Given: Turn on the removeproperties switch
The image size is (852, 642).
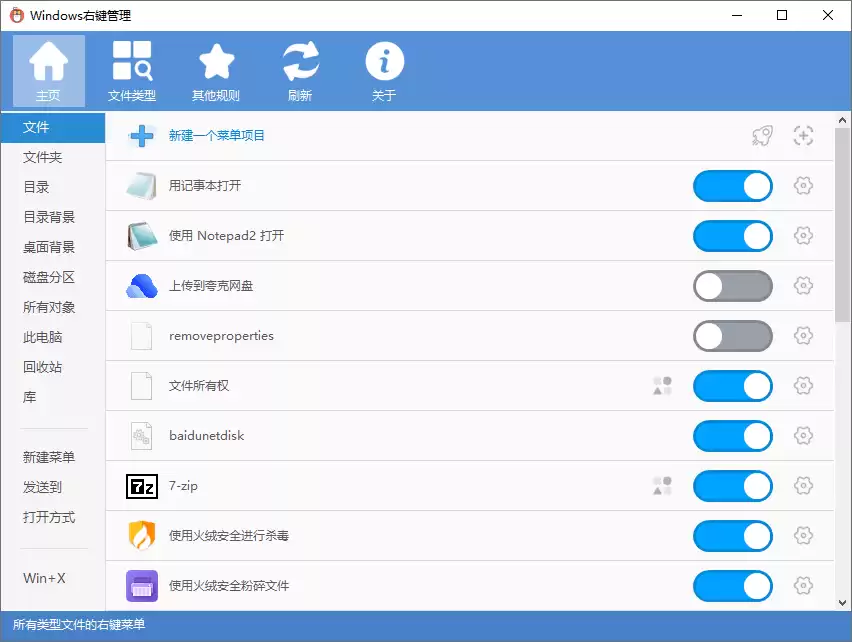Looking at the screenshot, I should [732, 336].
